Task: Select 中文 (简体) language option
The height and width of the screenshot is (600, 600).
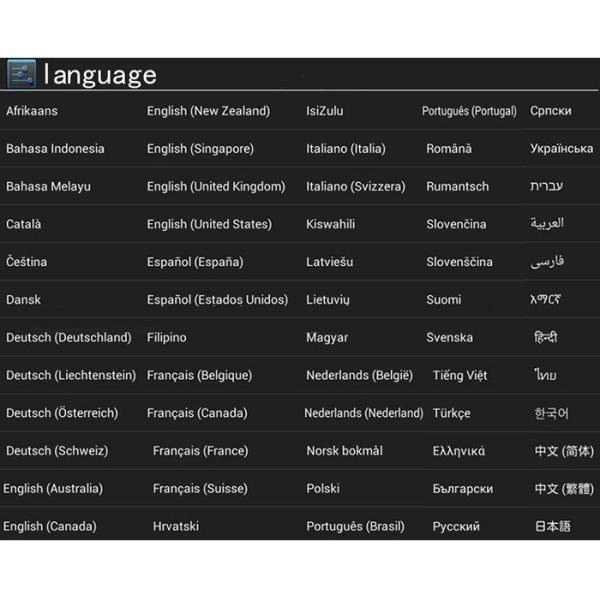Action: tap(563, 451)
